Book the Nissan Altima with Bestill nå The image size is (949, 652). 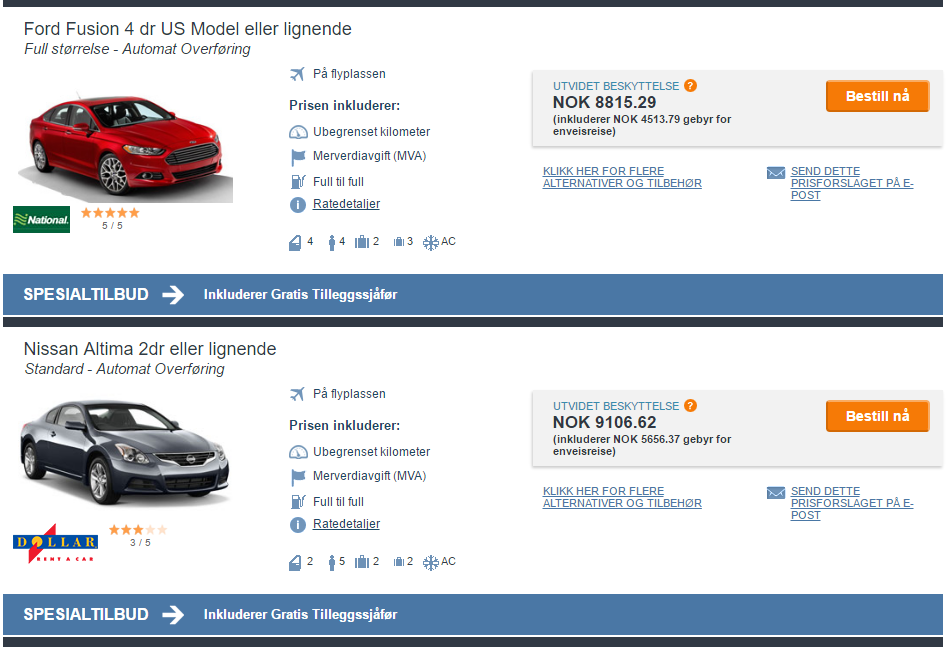(878, 417)
